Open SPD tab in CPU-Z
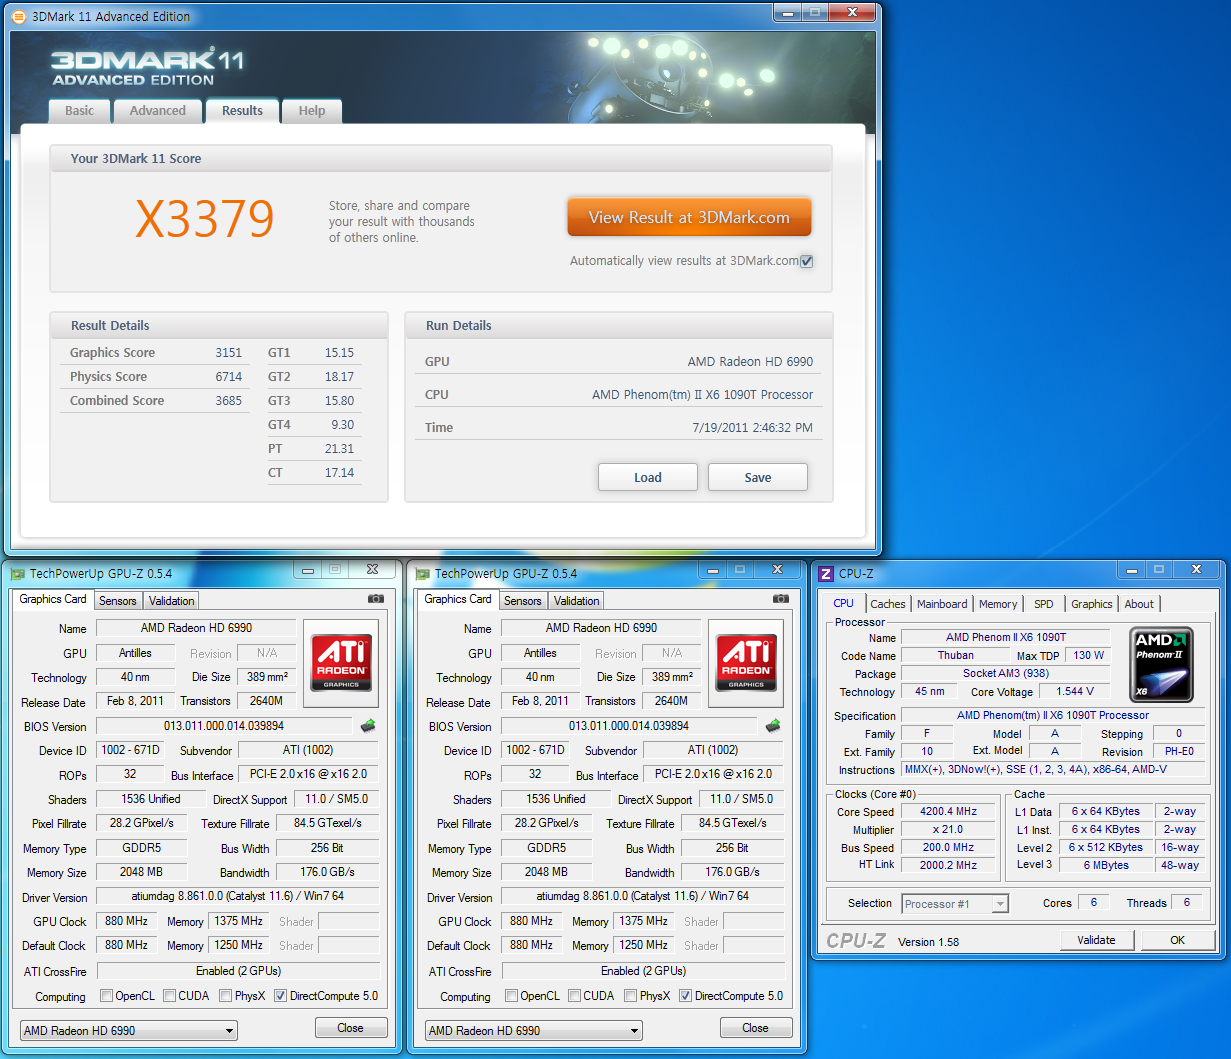 click(x=1044, y=604)
